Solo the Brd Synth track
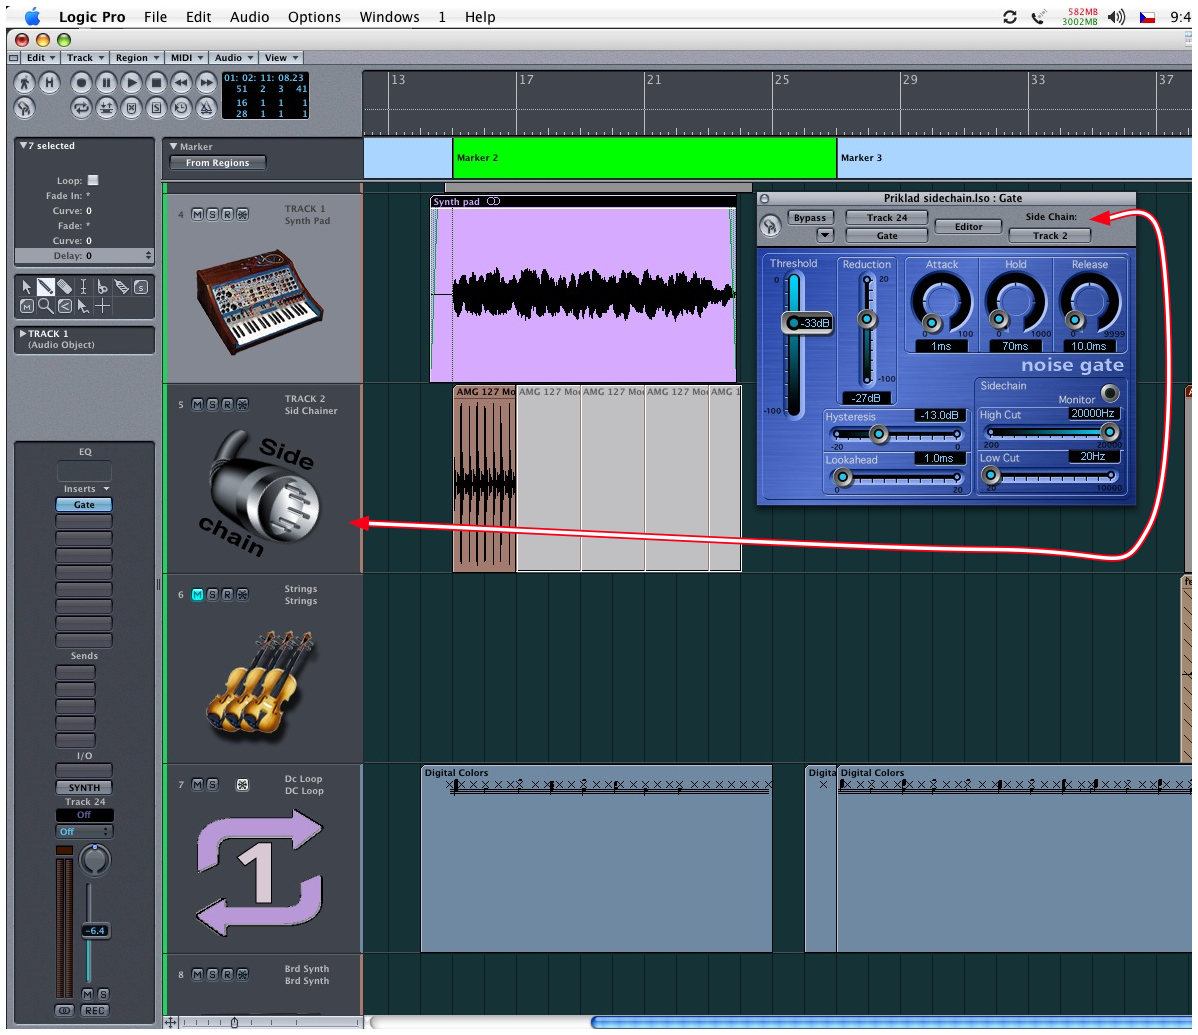This screenshot has height=1035, width=1198. [212, 975]
